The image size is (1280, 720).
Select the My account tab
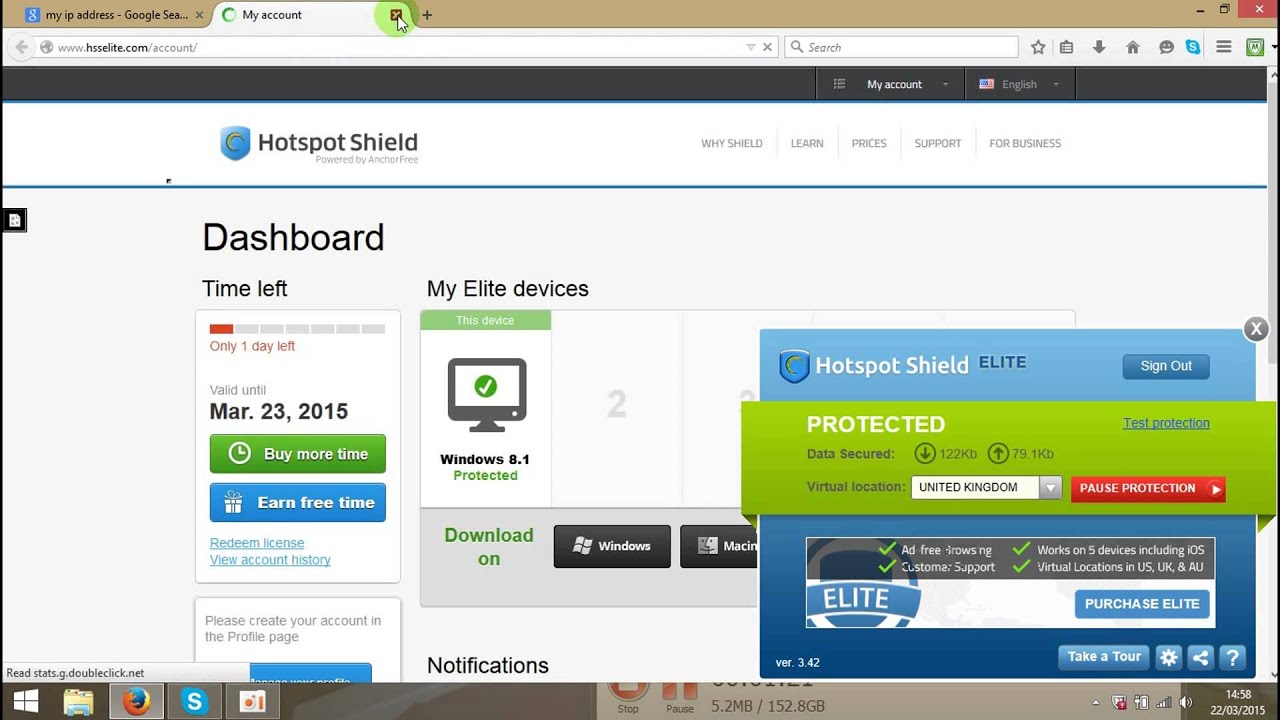point(300,15)
